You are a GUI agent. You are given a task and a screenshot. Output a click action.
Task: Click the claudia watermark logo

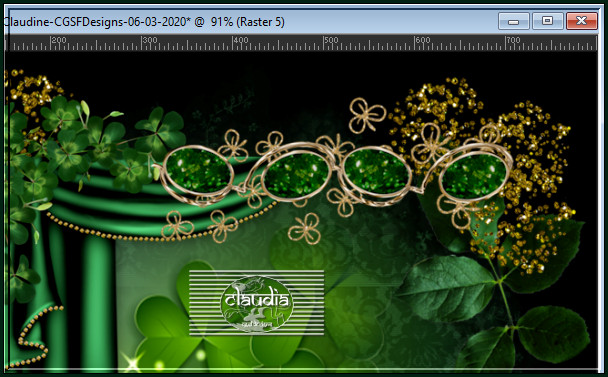256,304
